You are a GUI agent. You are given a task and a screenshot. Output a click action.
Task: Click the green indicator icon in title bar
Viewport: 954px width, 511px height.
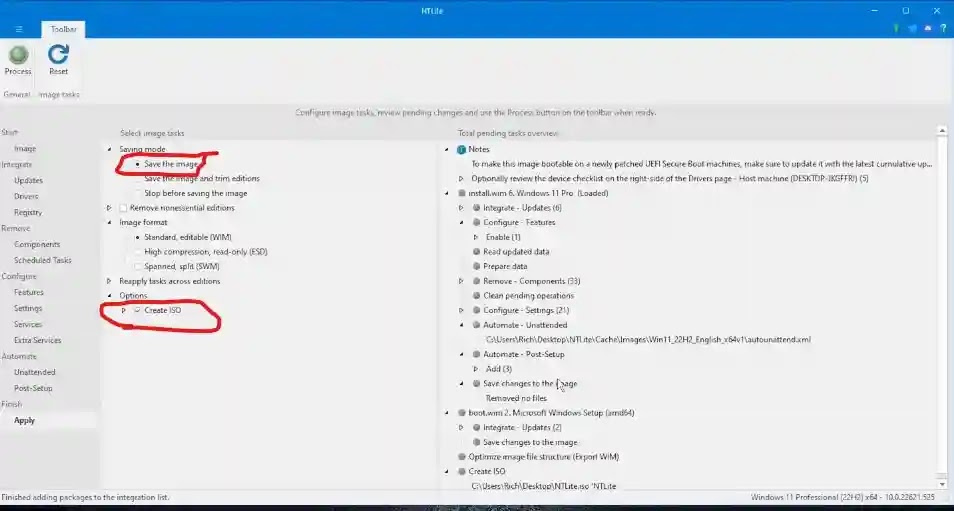pyautogui.click(x=896, y=29)
